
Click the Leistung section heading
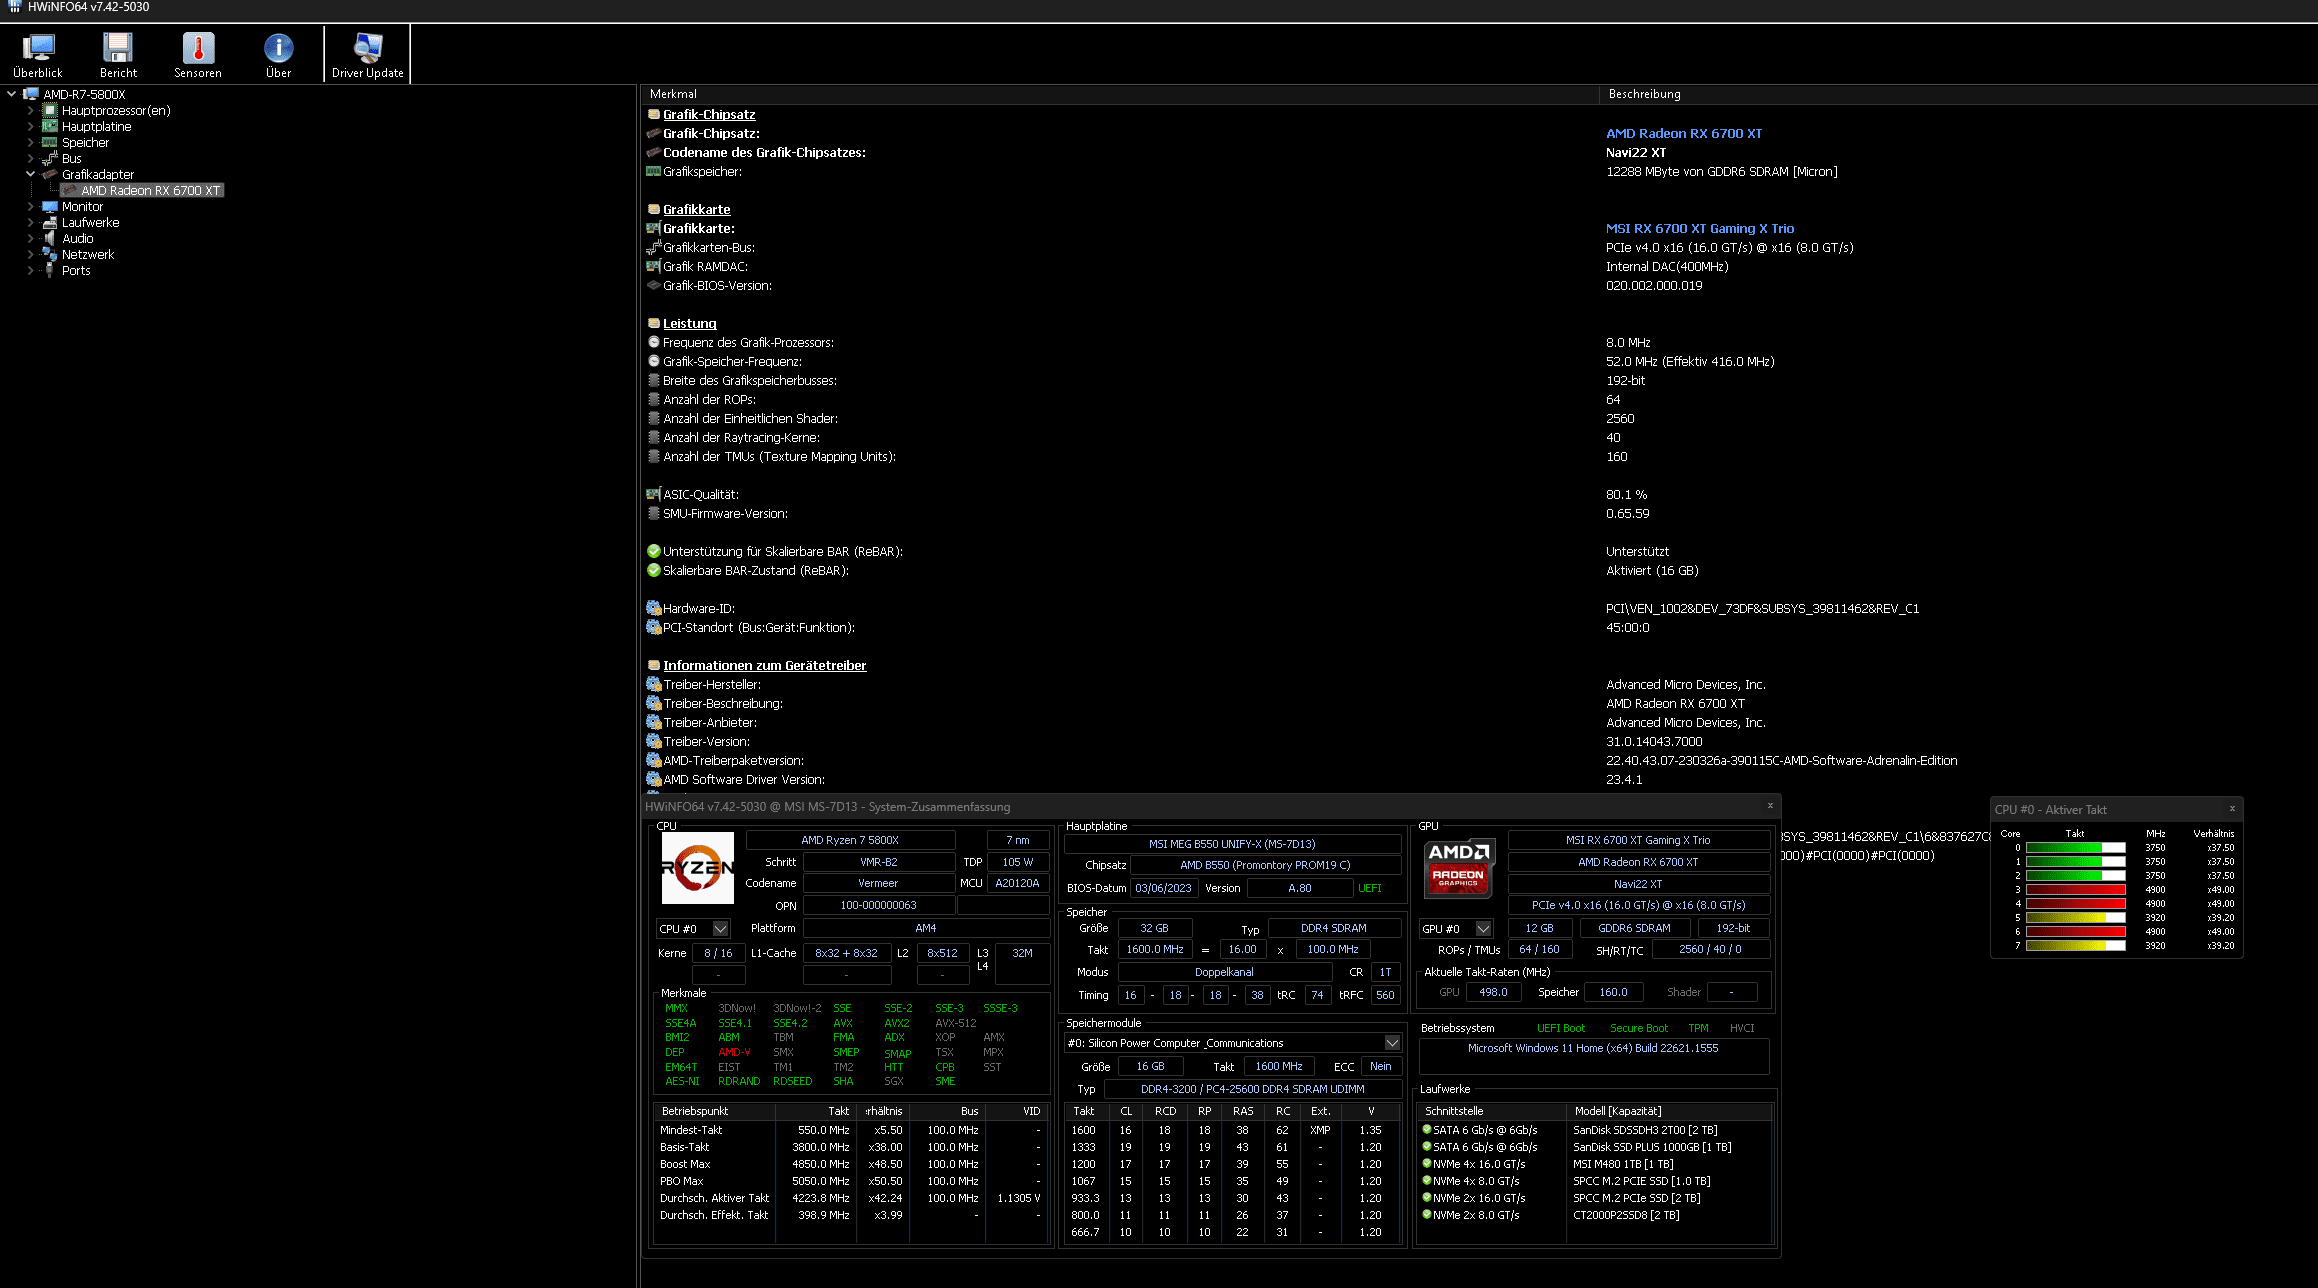point(689,324)
